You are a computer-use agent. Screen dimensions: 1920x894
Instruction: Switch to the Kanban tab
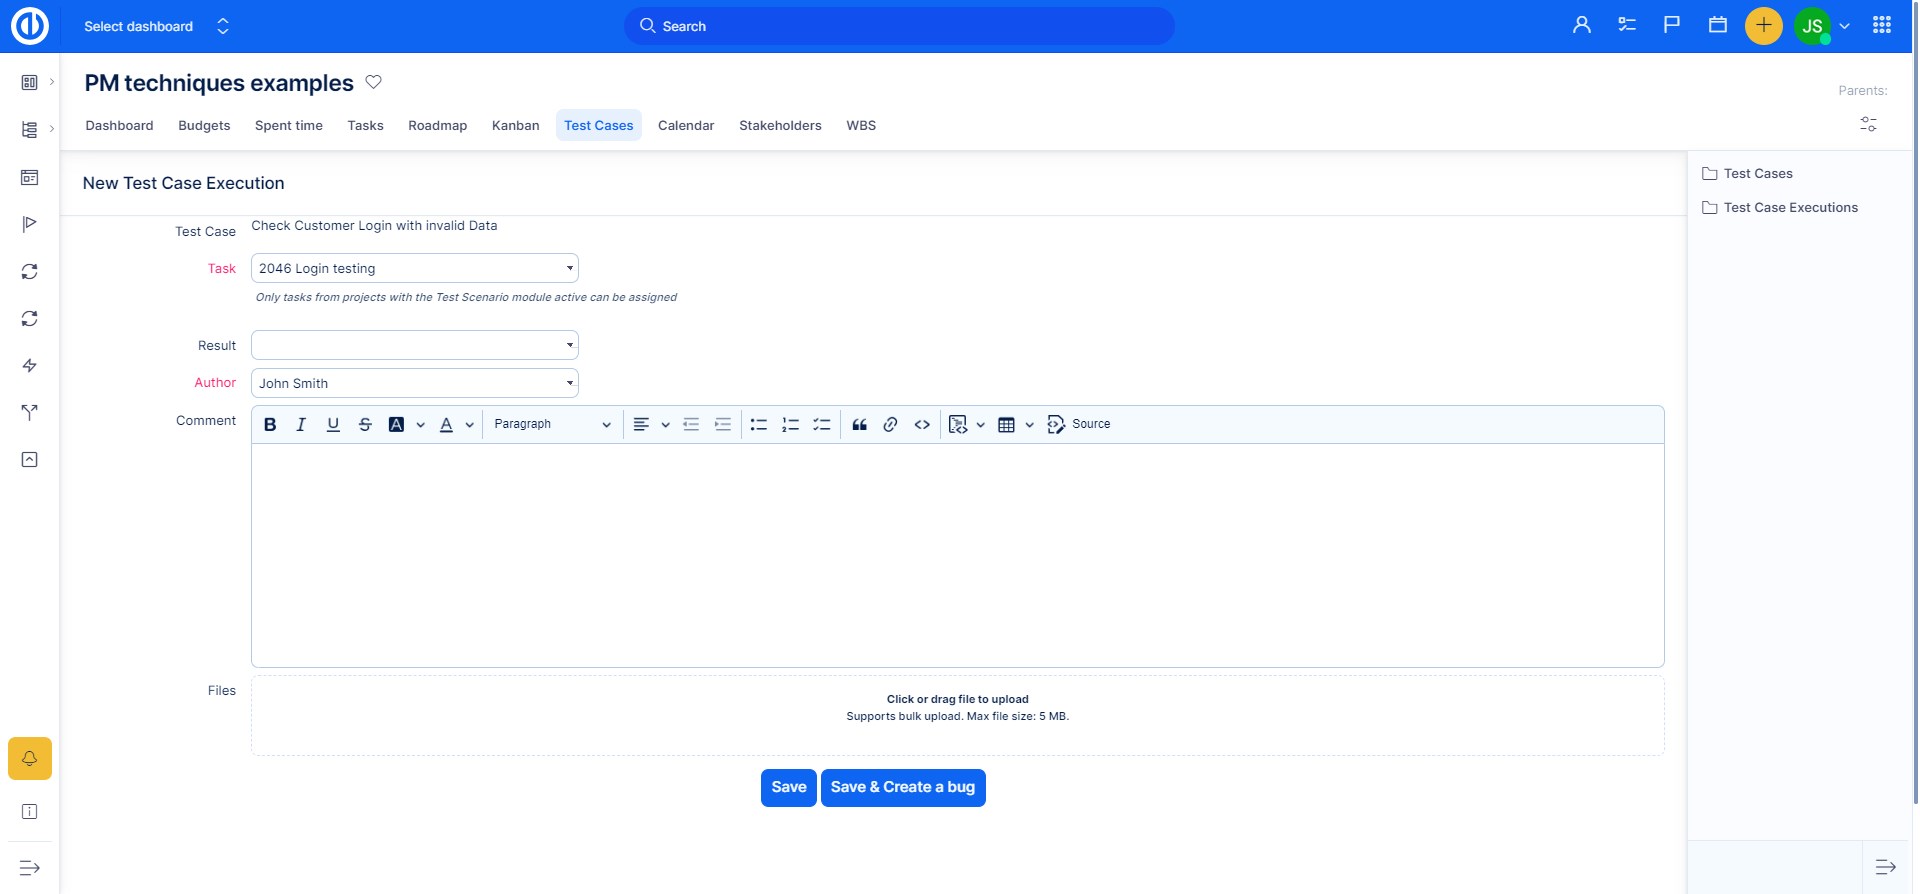(x=515, y=126)
